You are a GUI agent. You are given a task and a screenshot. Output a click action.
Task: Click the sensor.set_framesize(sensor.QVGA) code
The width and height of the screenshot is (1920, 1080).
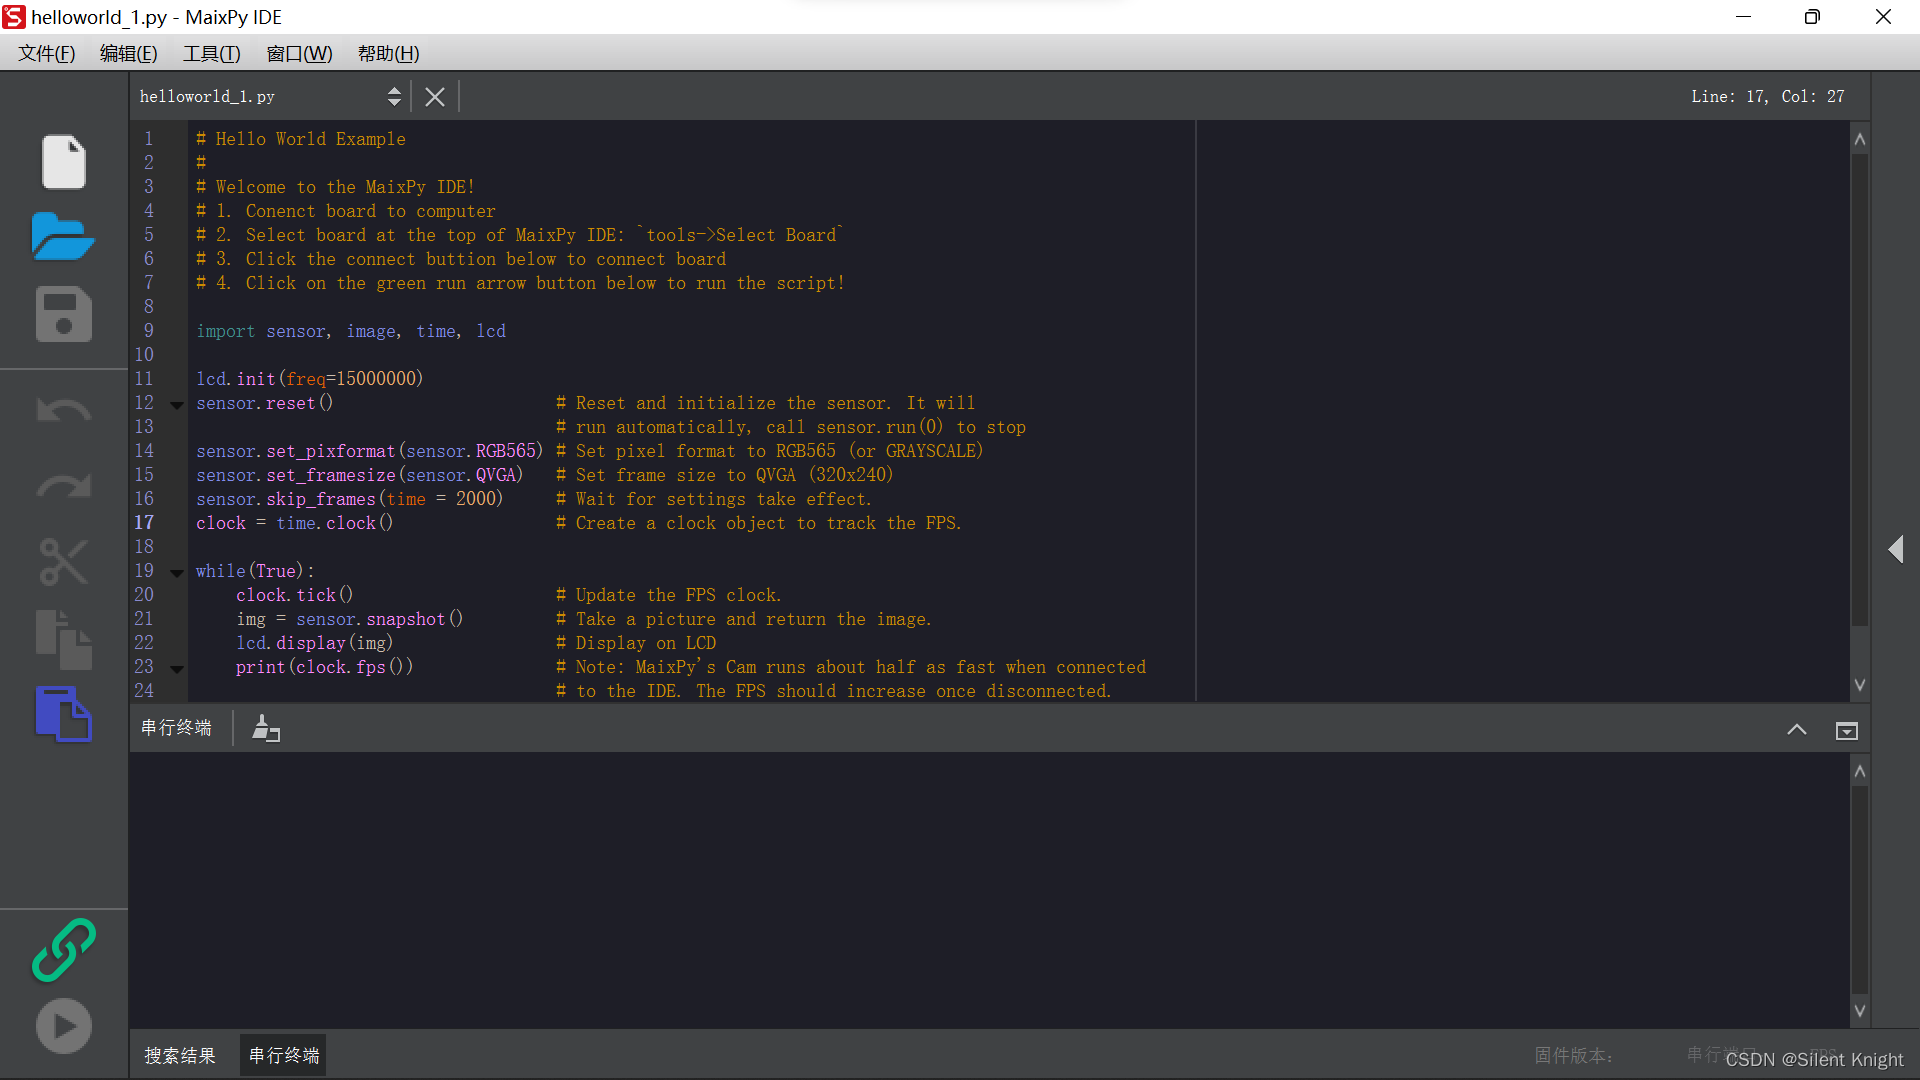360,475
